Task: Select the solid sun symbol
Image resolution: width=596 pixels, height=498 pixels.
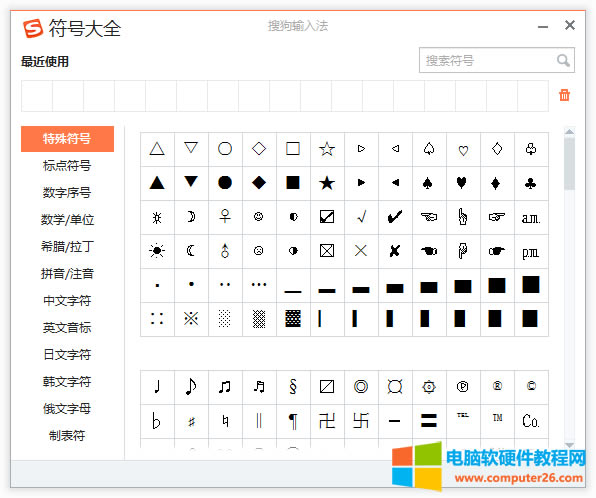Action: coord(157,251)
